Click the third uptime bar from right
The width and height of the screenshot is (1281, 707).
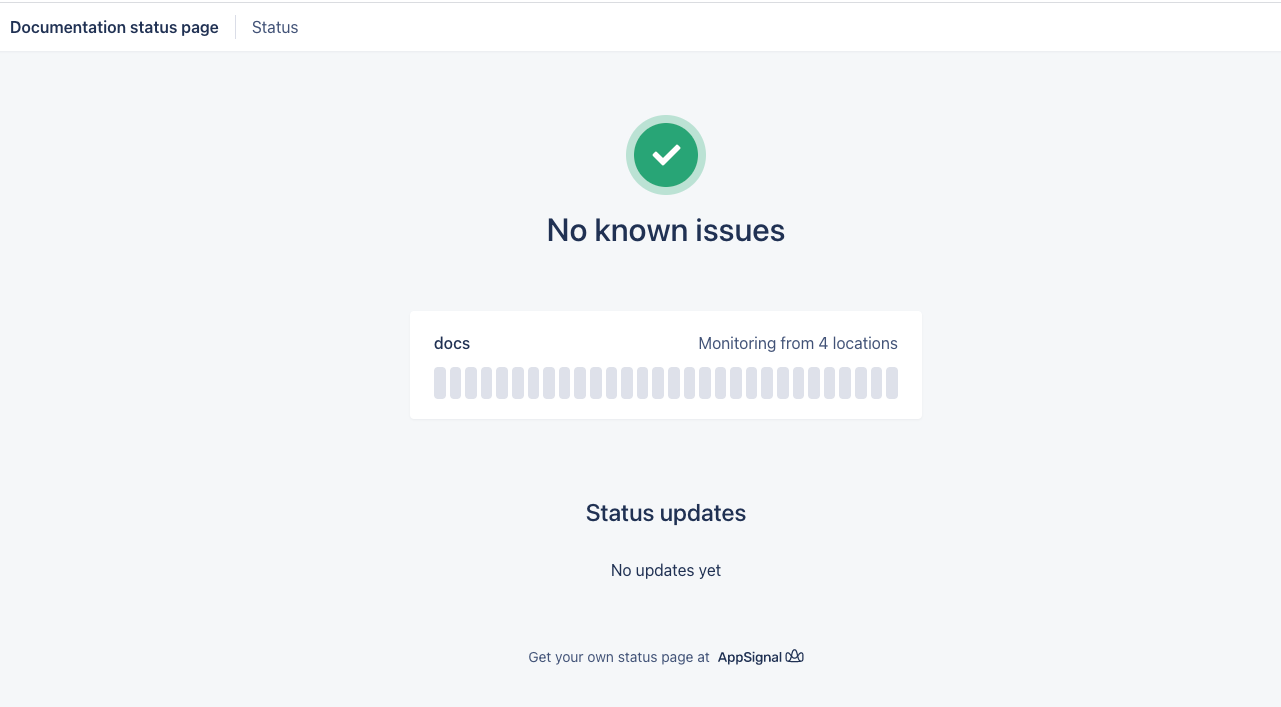coord(861,383)
